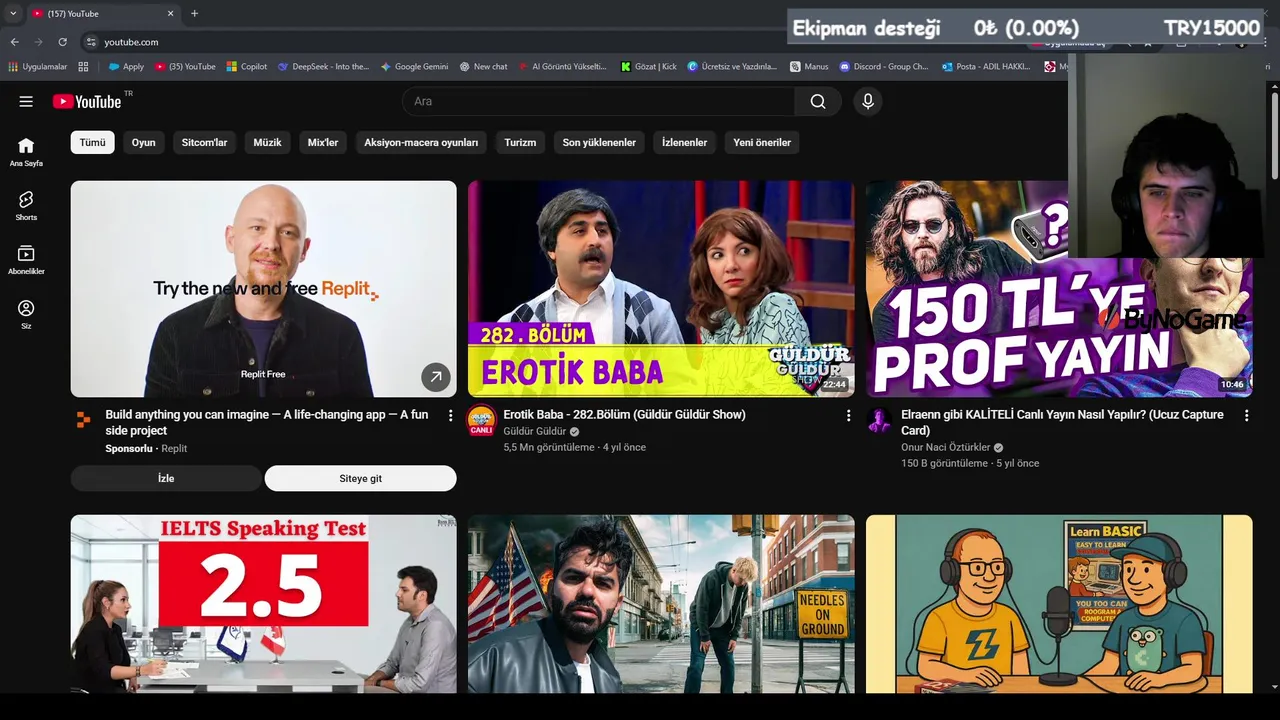Open the Gözat | Kick bookmark

coord(648,66)
